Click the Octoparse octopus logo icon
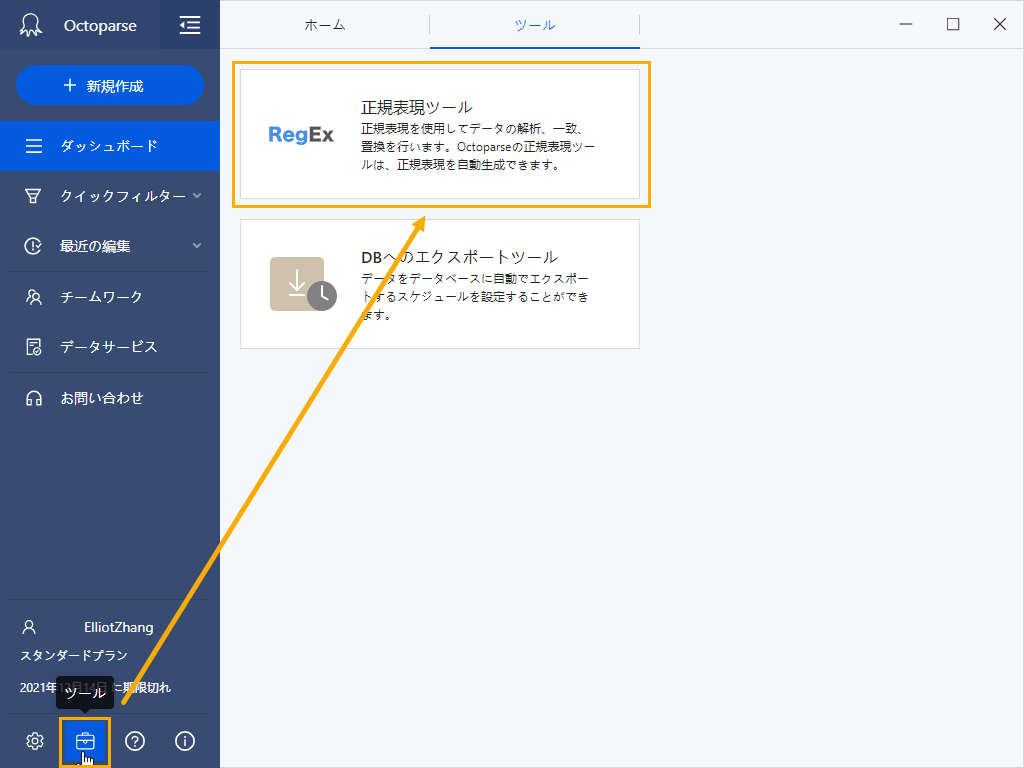The width and height of the screenshot is (1024, 768). [31, 25]
